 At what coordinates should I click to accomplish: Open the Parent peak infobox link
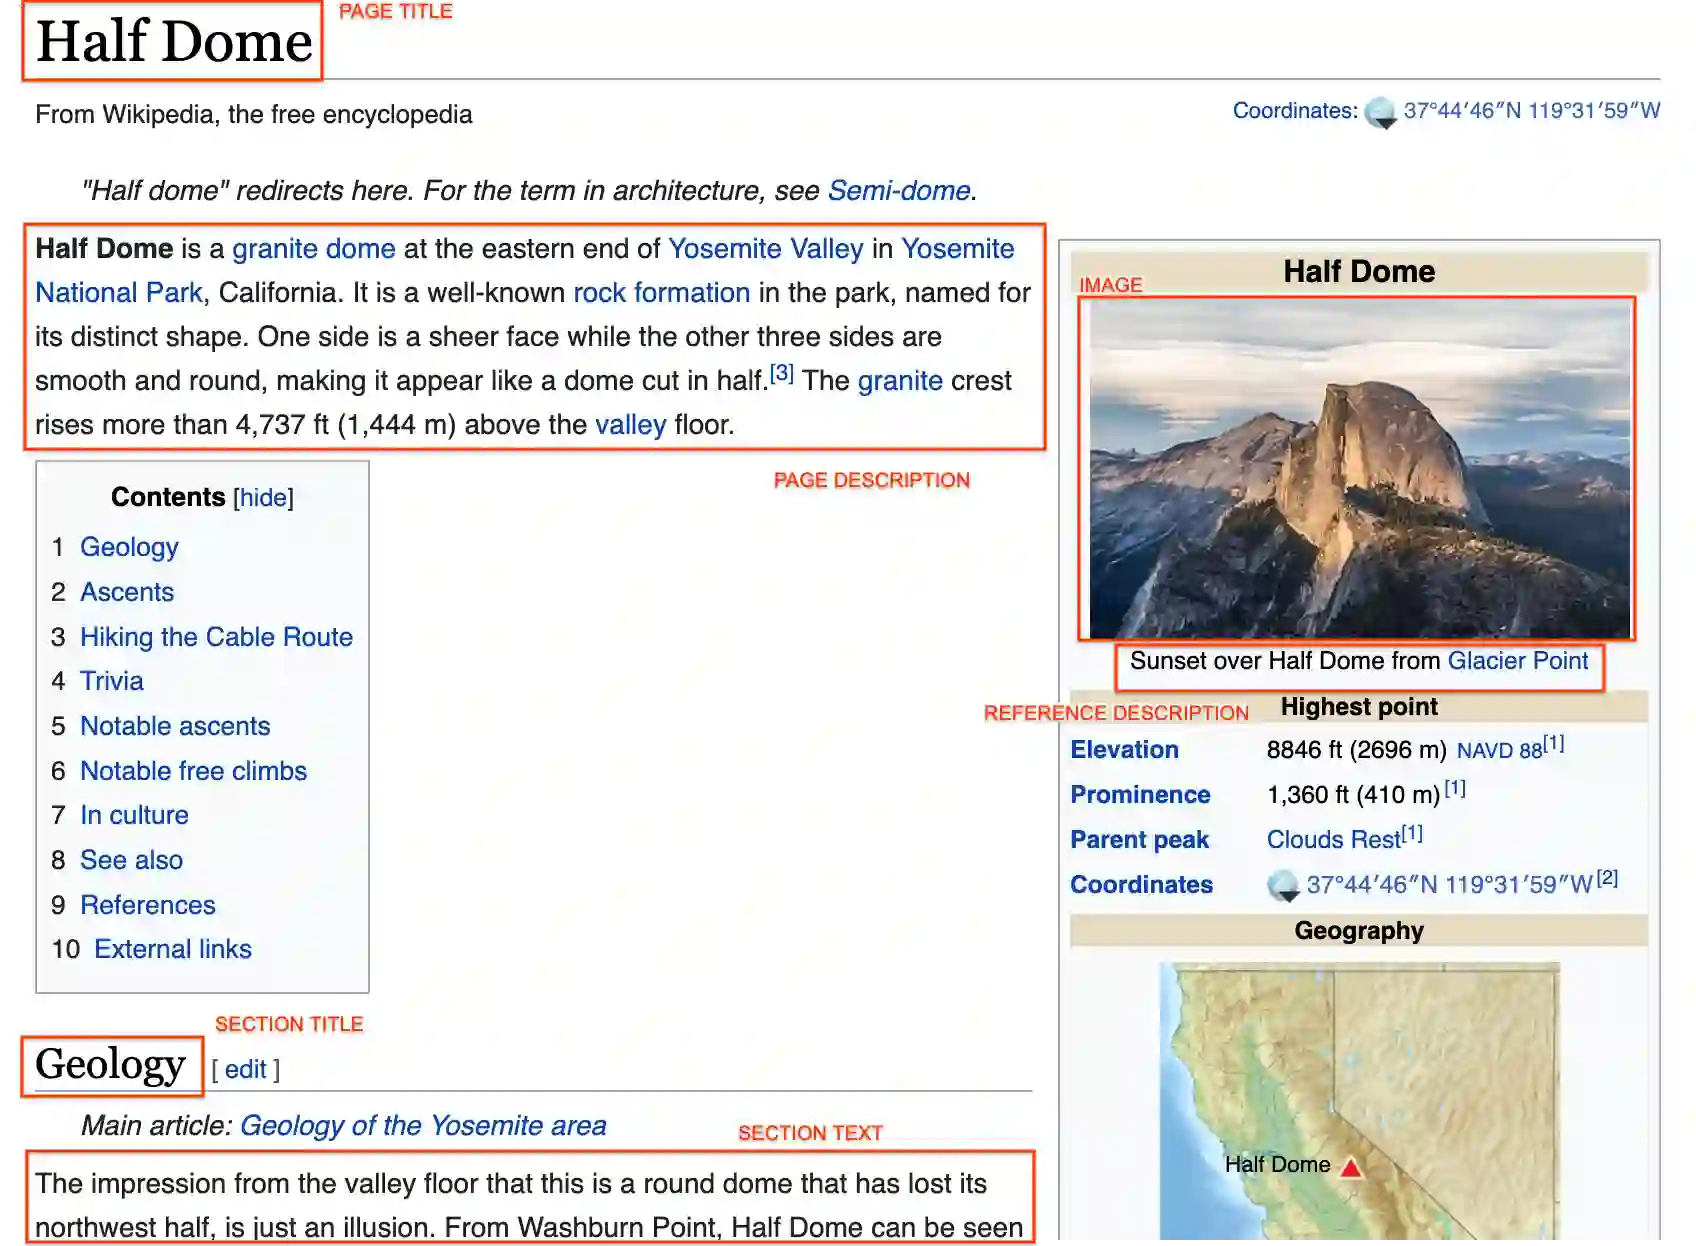coord(1139,840)
